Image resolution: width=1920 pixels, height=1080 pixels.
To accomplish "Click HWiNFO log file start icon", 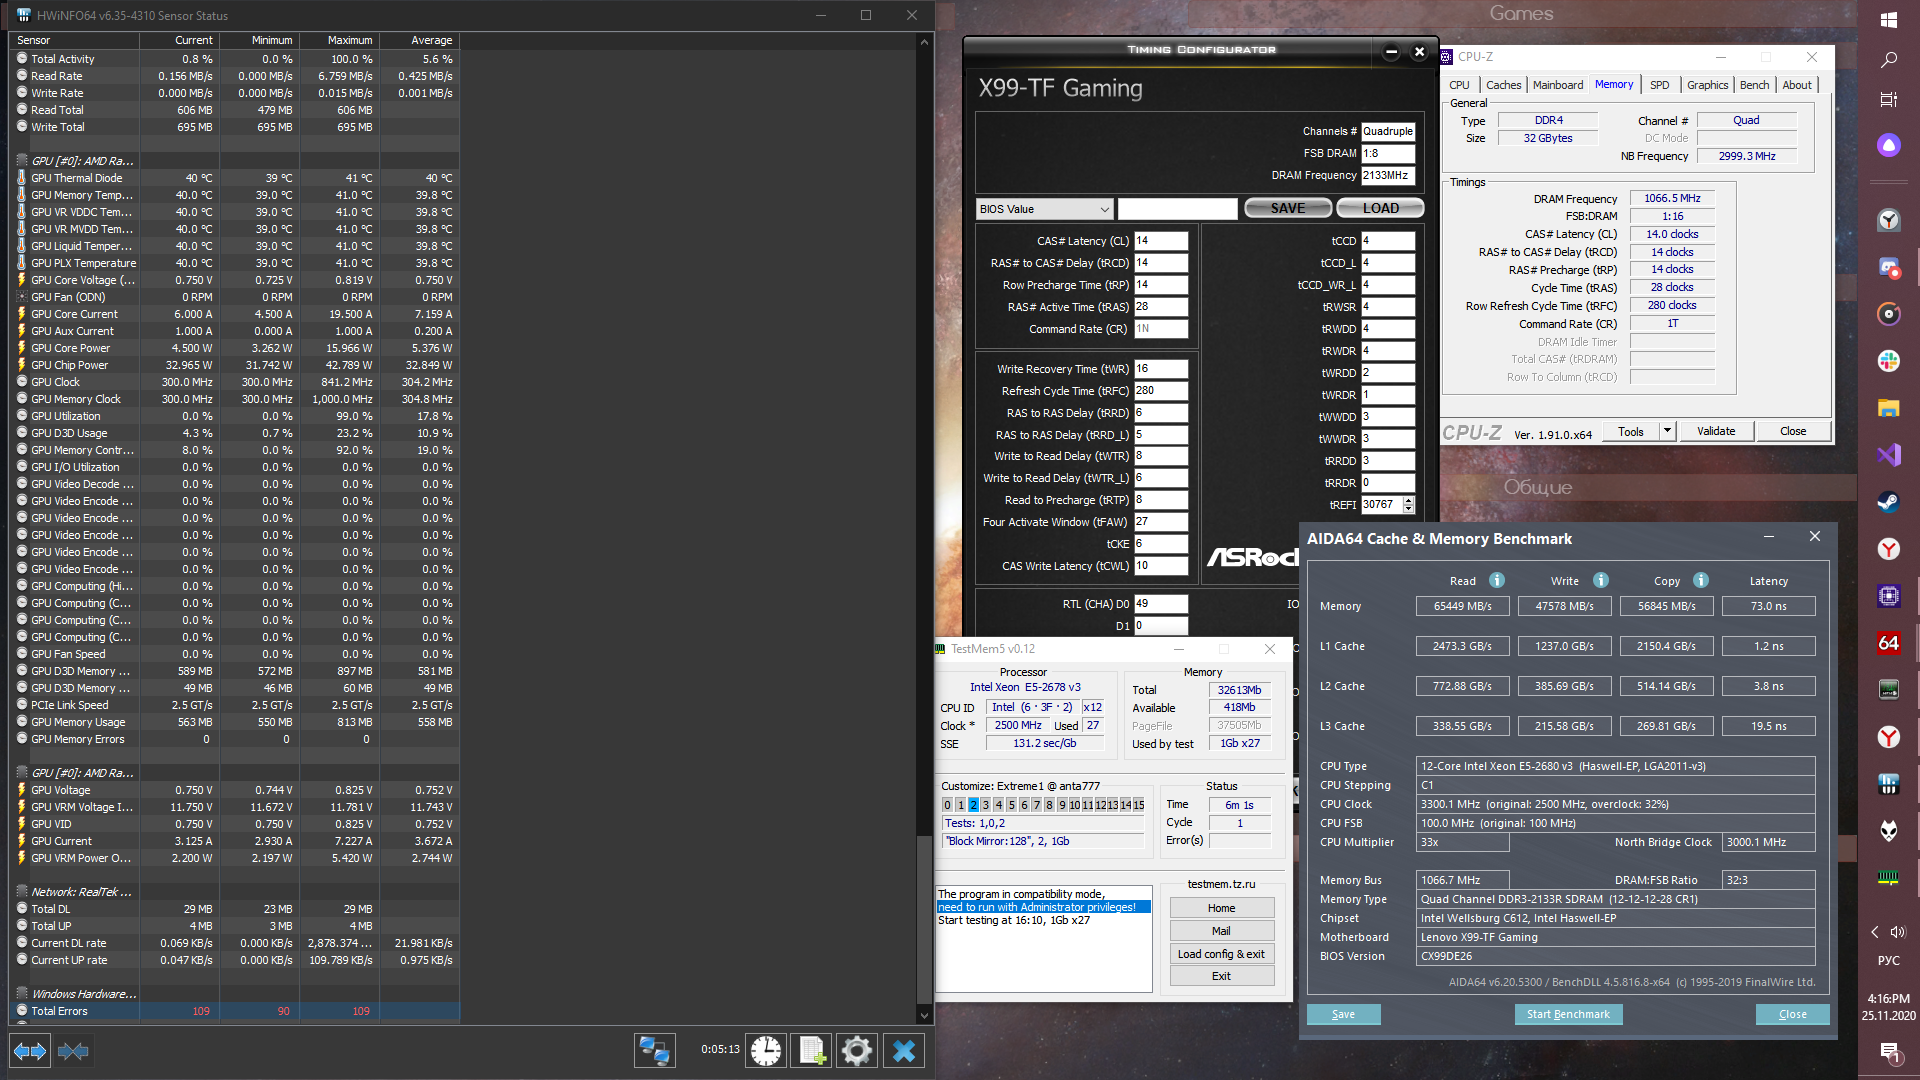I will 811,1050.
